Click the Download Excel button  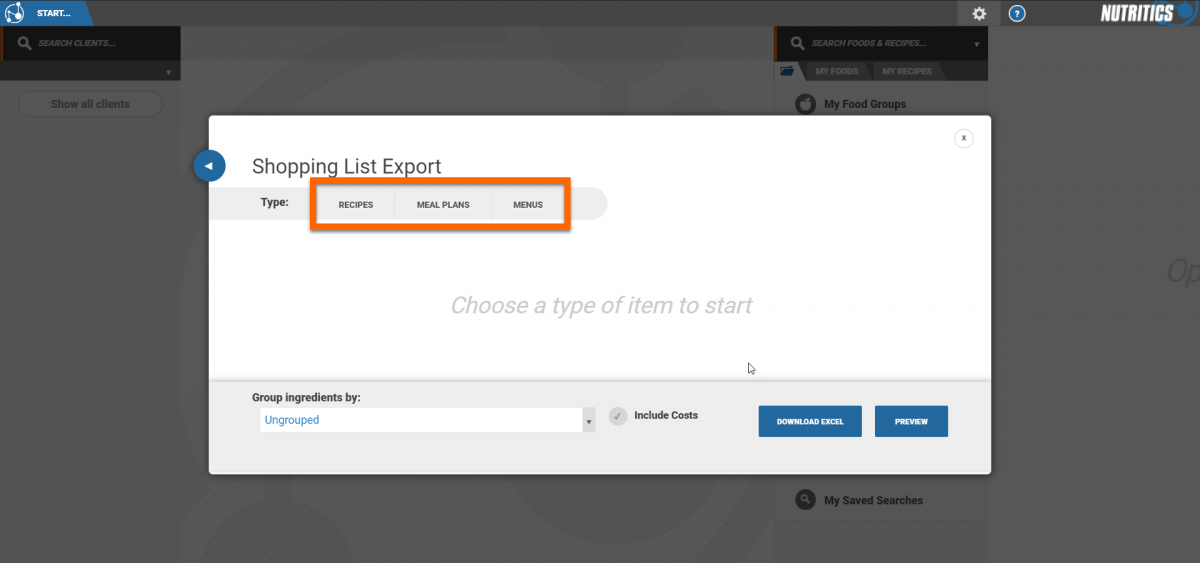810,422
